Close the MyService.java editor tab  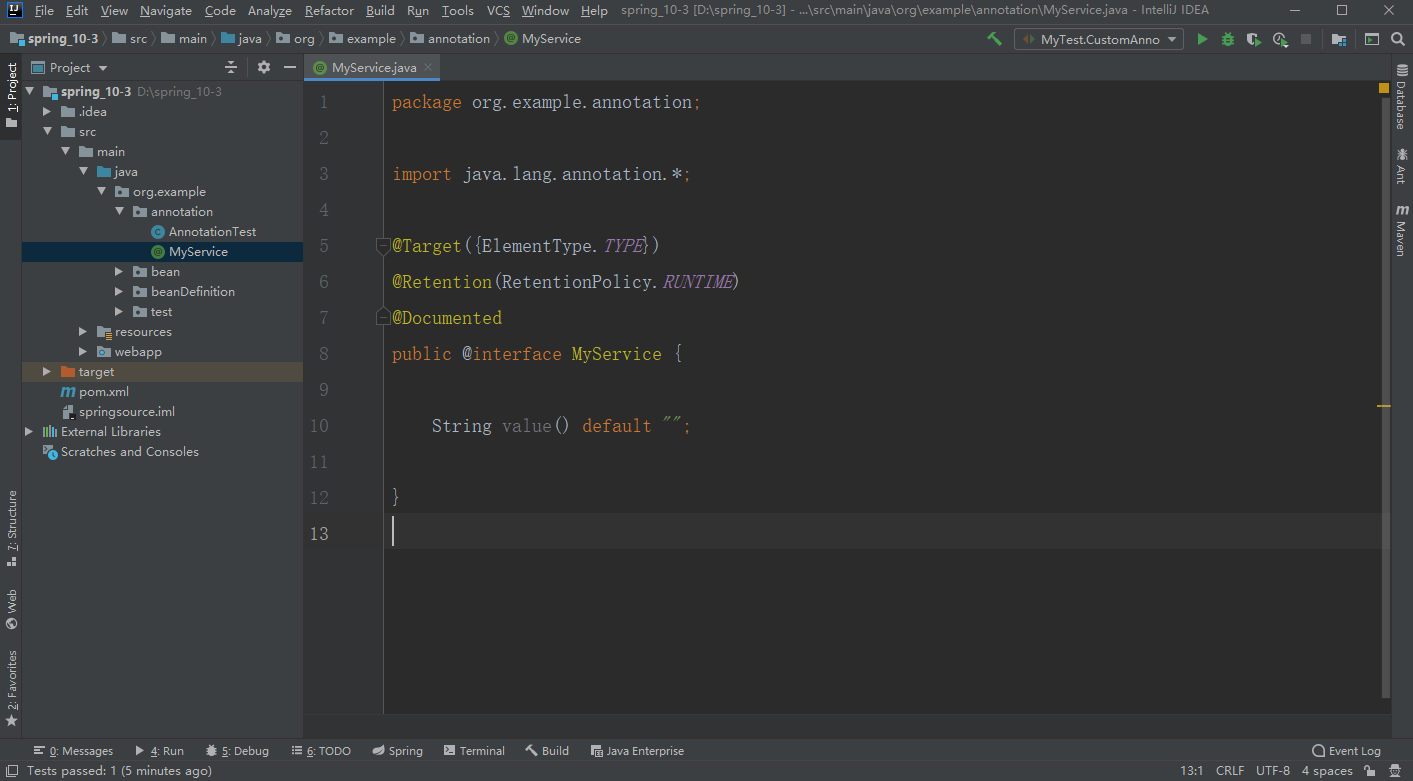(x=428, y=67)
